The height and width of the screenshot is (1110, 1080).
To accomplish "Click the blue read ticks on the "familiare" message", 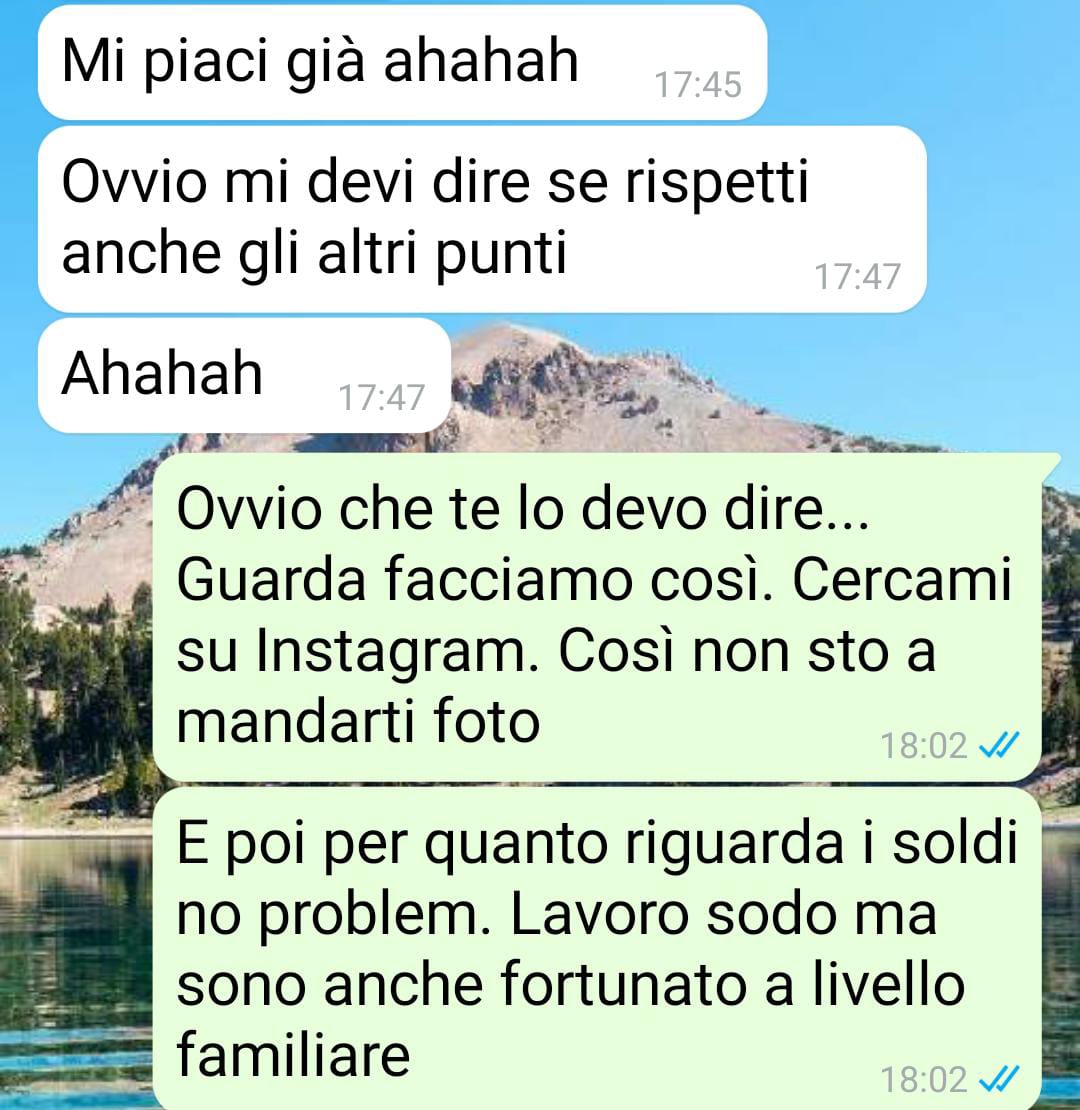I will pos(998,1080).
